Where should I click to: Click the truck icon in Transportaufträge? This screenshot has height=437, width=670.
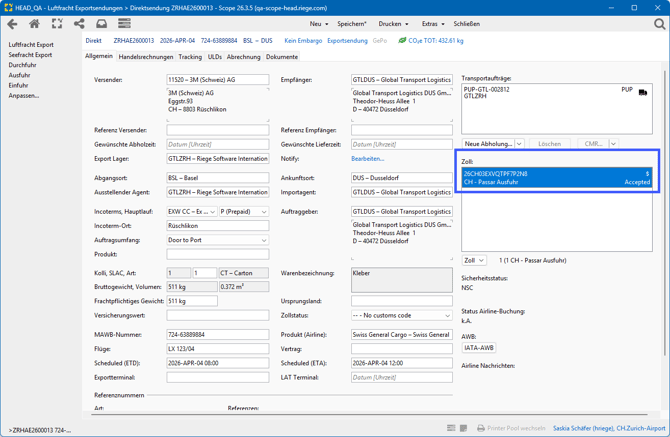642,91
